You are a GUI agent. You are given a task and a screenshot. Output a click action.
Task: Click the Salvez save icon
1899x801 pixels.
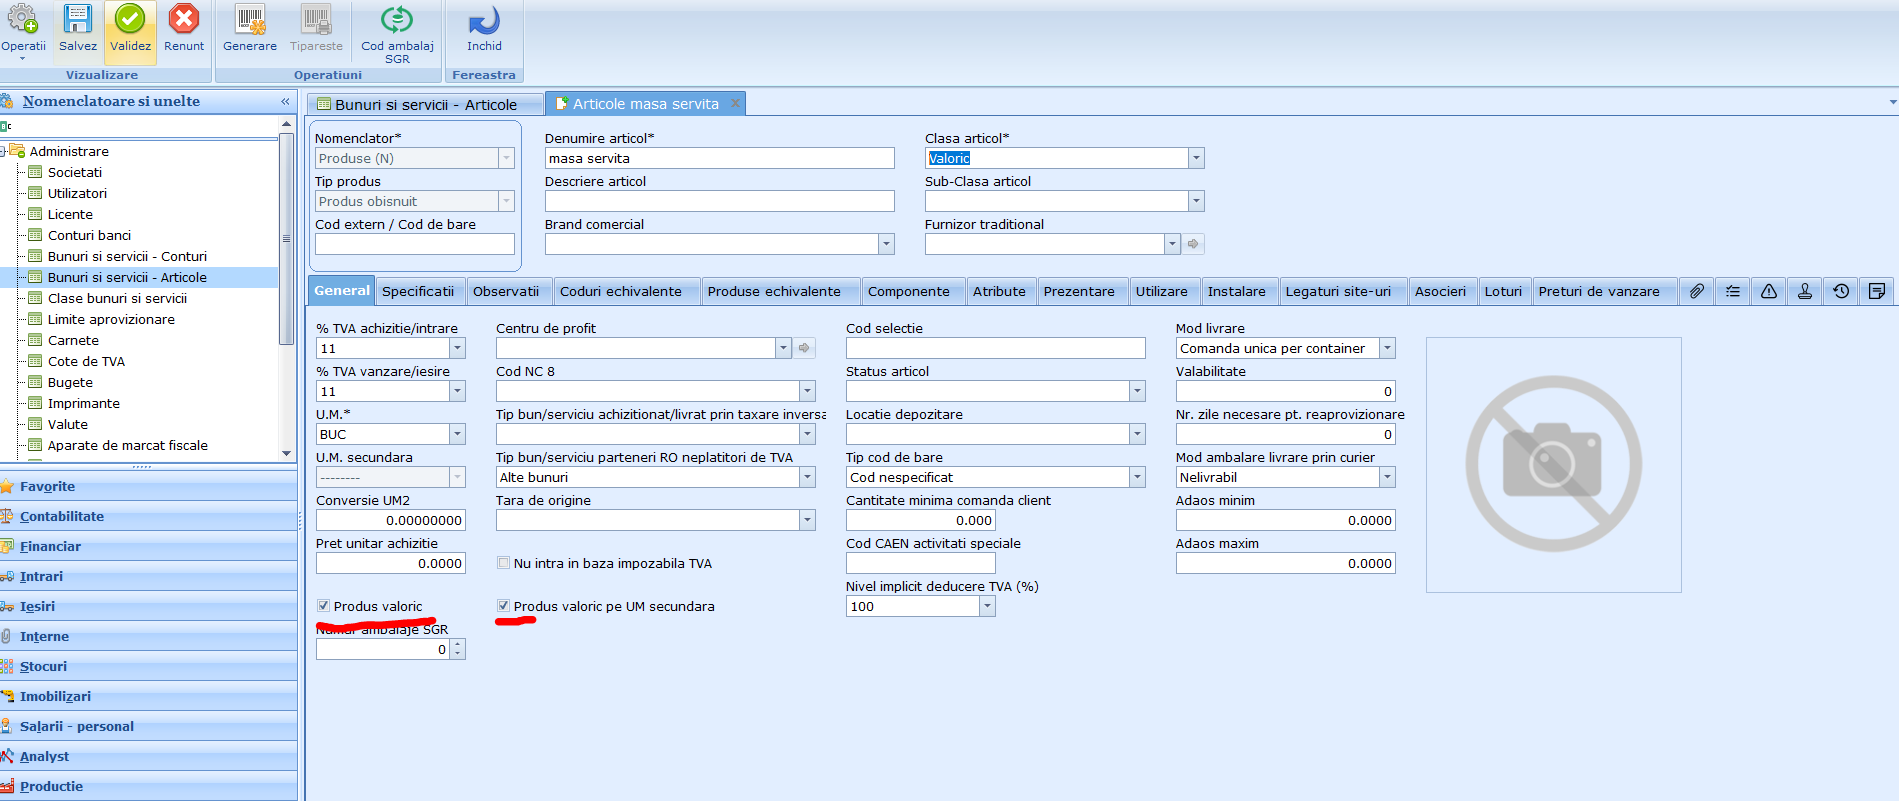point(77,20)
